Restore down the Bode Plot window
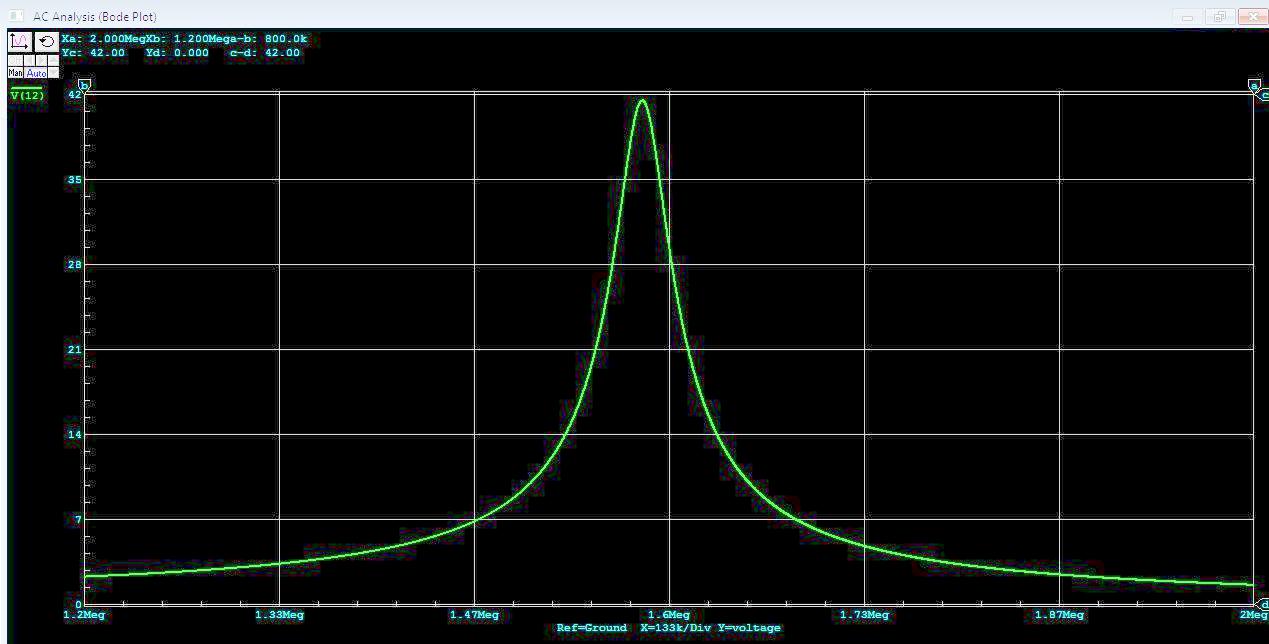 click(1219, 16)
